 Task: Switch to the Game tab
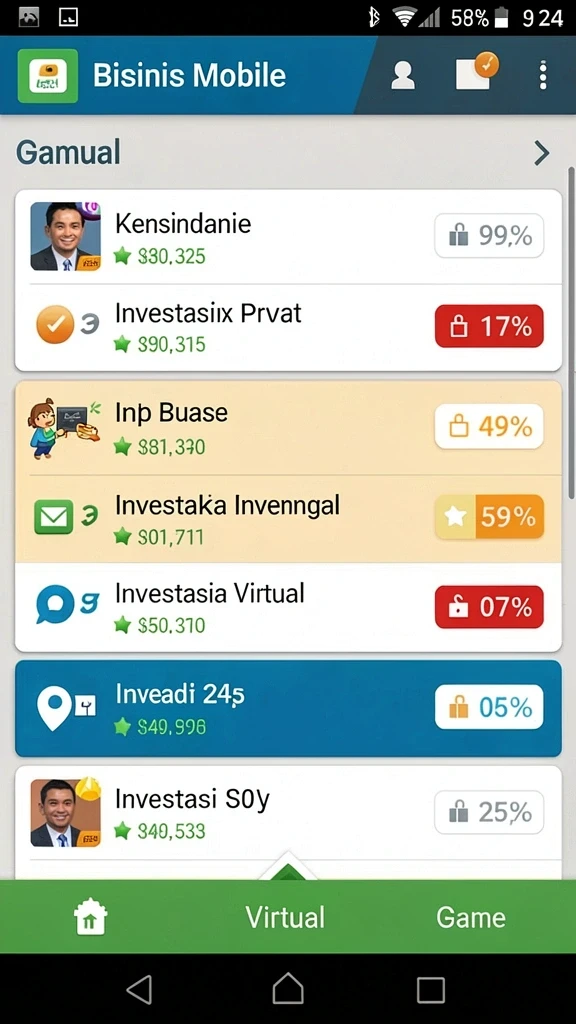(x=471, y=917)
